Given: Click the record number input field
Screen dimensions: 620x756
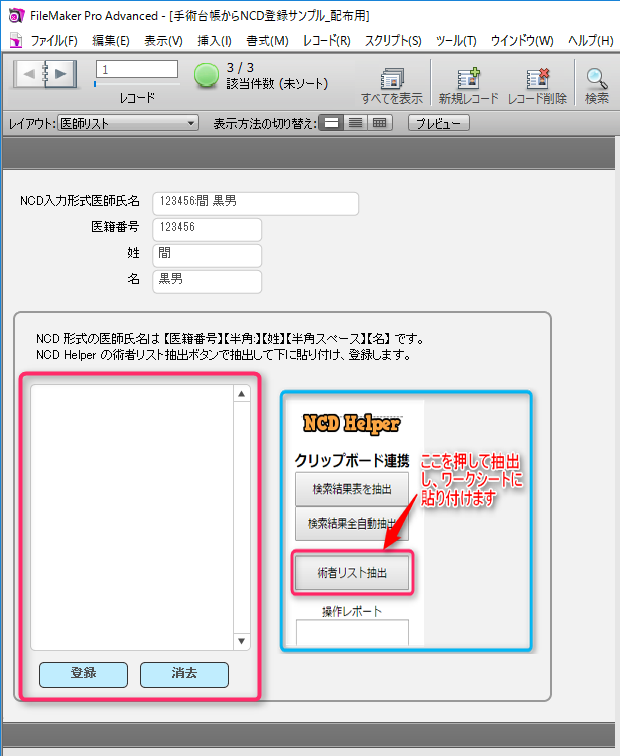Looking at the screenshot, I should pos(137,69).
